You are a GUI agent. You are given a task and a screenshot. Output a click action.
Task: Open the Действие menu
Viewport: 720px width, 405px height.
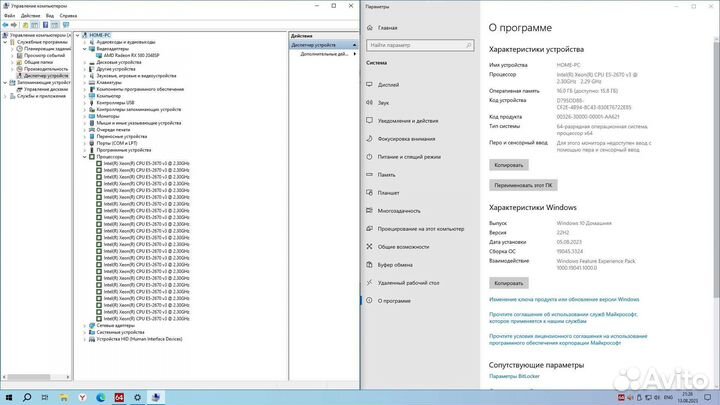pyautogui.click(x=30, y=16)
